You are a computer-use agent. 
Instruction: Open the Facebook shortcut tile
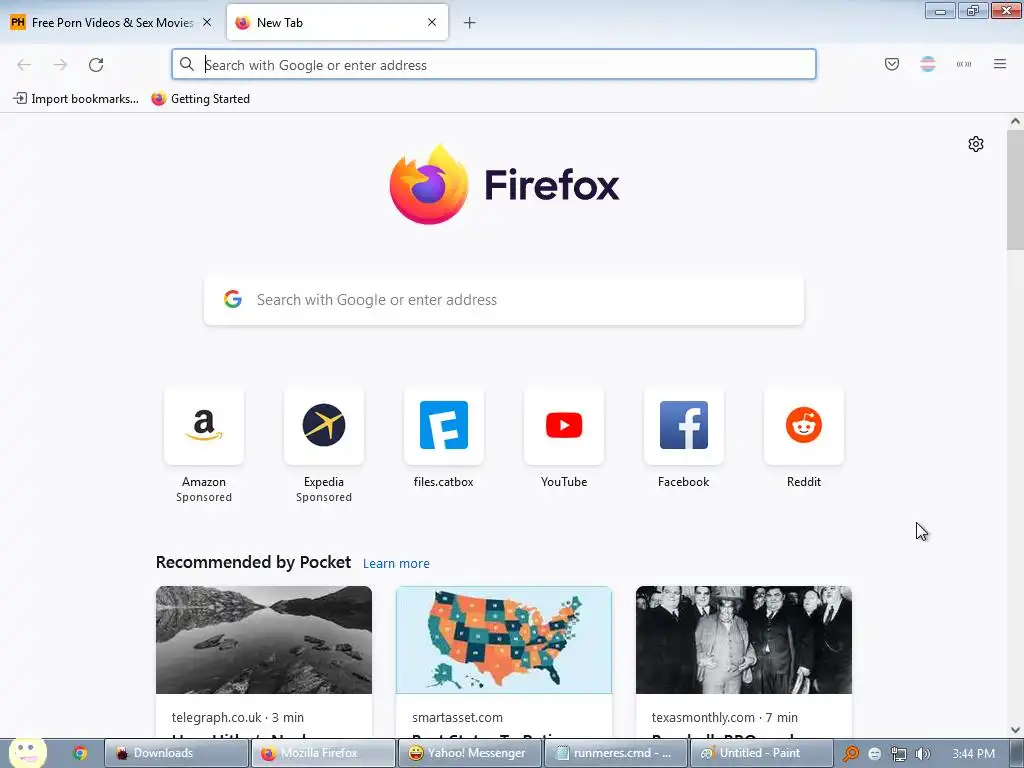pyautogui.click(x=684, y=426)
